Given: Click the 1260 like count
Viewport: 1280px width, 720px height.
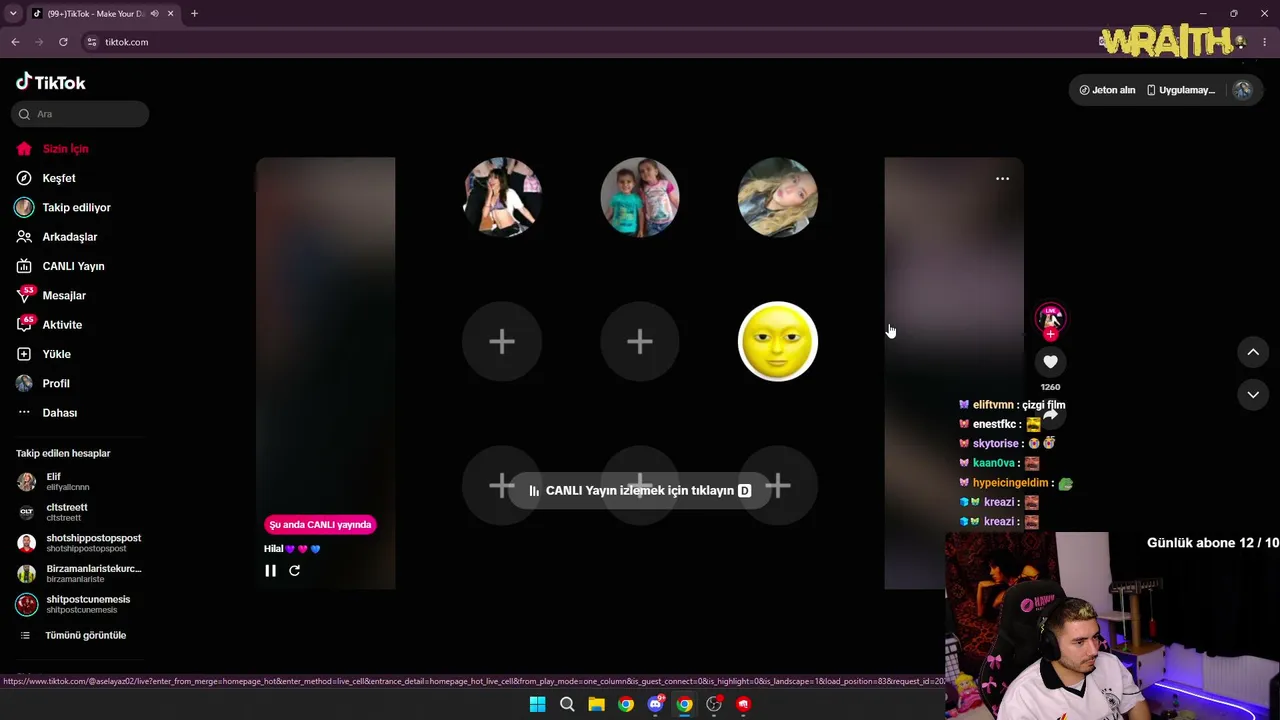Looking at the screenshot, I should (1050, 387).
